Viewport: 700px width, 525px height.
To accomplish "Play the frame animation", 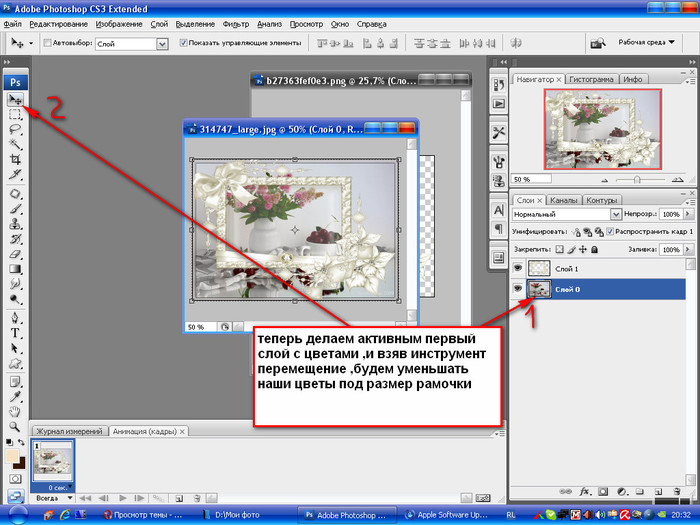I will point(123,498).
